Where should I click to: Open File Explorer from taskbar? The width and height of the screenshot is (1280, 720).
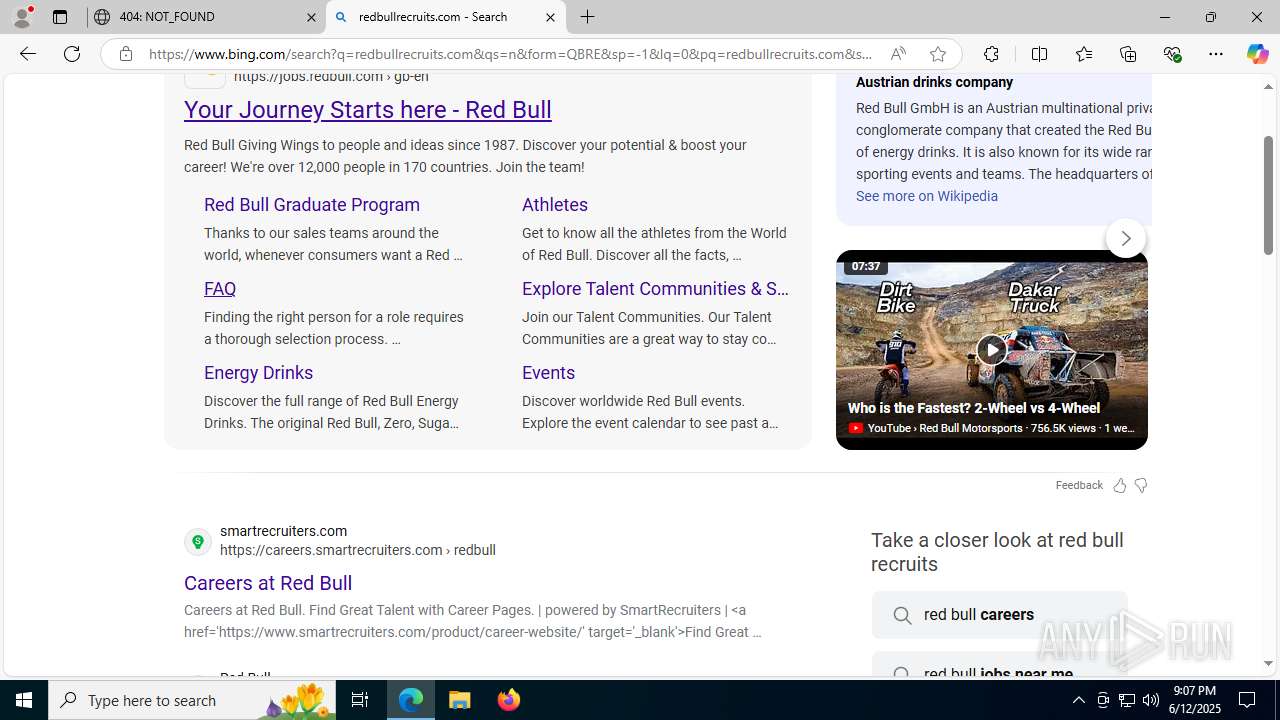[460, 700]
